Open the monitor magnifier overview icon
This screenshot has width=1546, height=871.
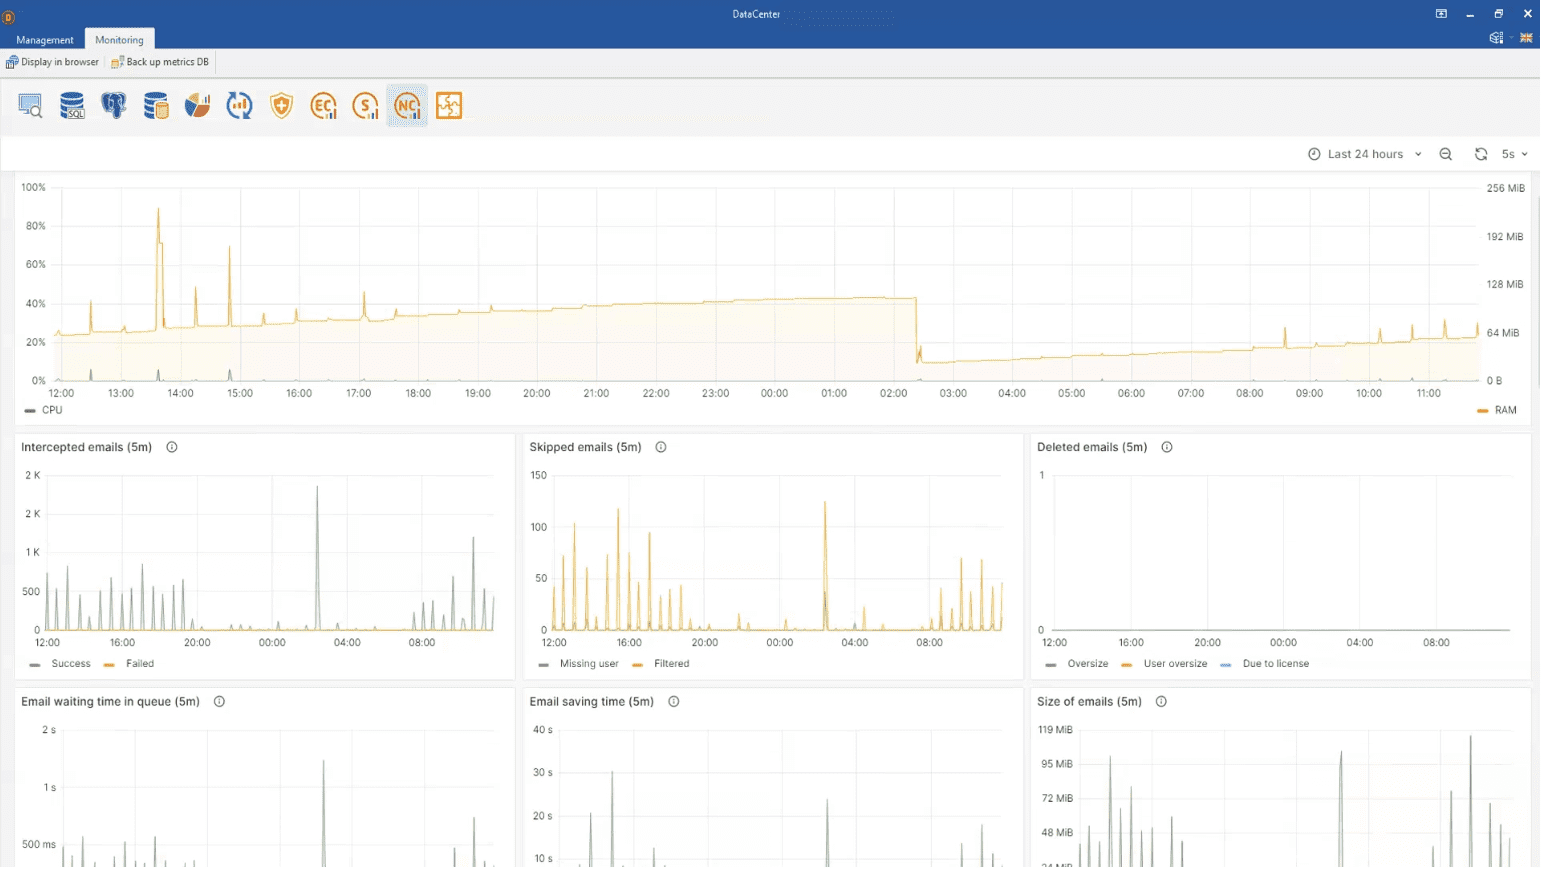coord(30,106)
